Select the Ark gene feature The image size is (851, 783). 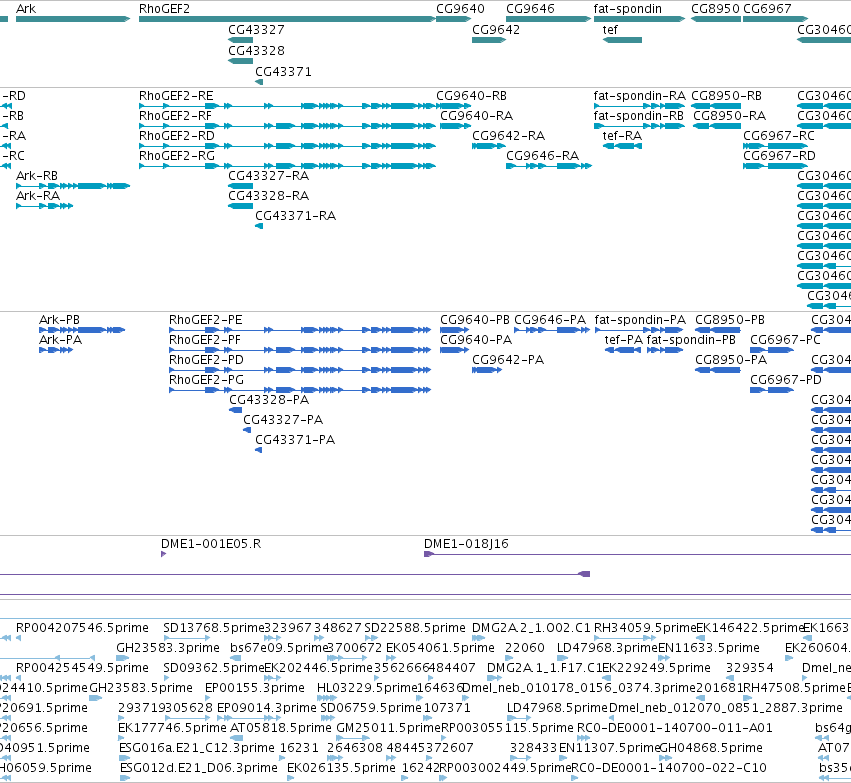click(73, 19)
